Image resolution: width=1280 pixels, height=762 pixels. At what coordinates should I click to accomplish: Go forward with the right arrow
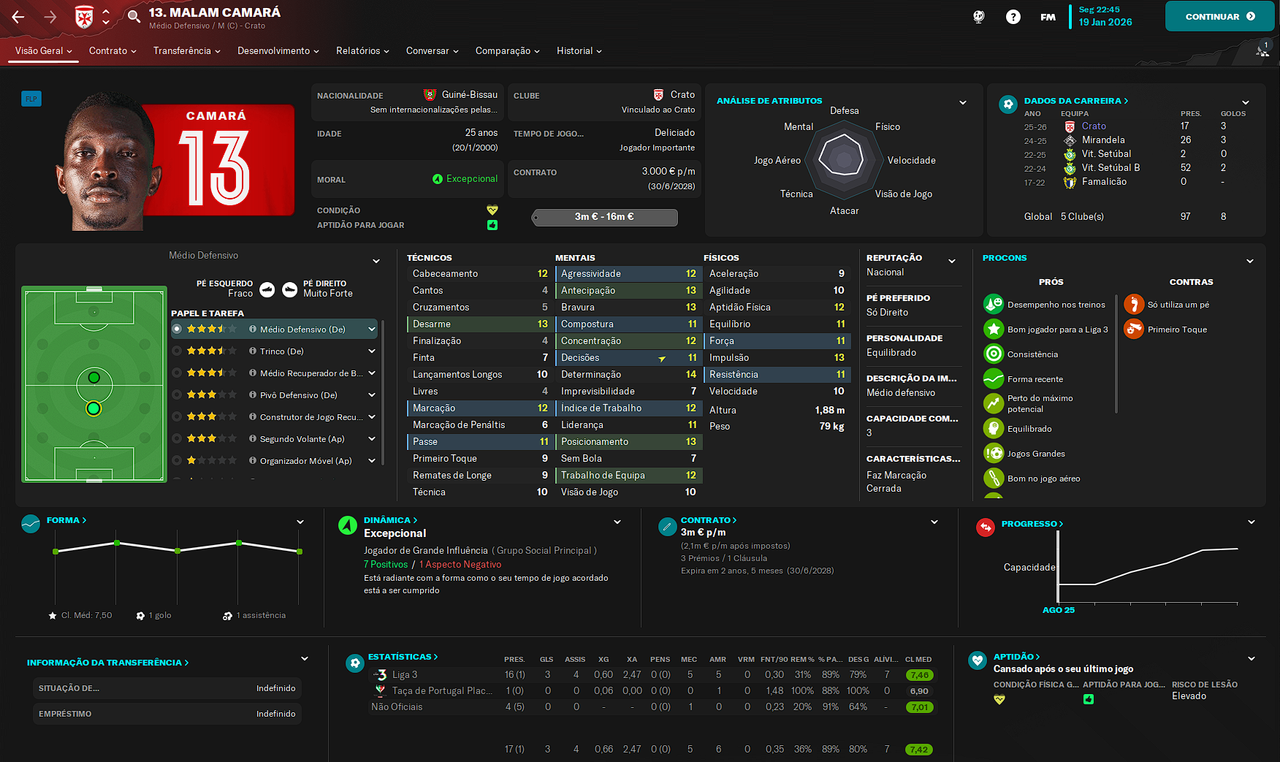(50, 17)
